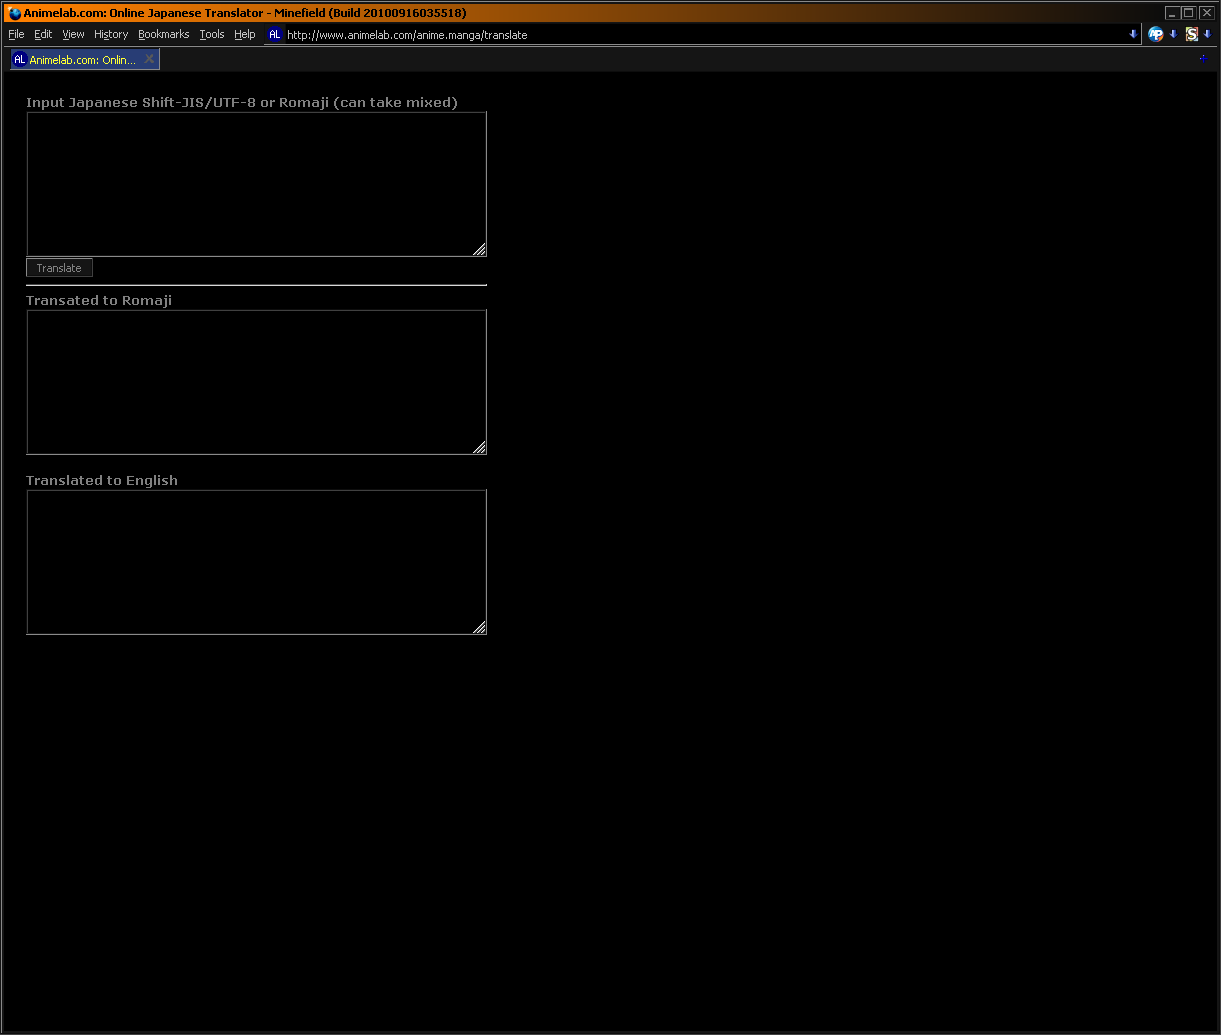Click inside the Japanese input text area

point(256,183)
